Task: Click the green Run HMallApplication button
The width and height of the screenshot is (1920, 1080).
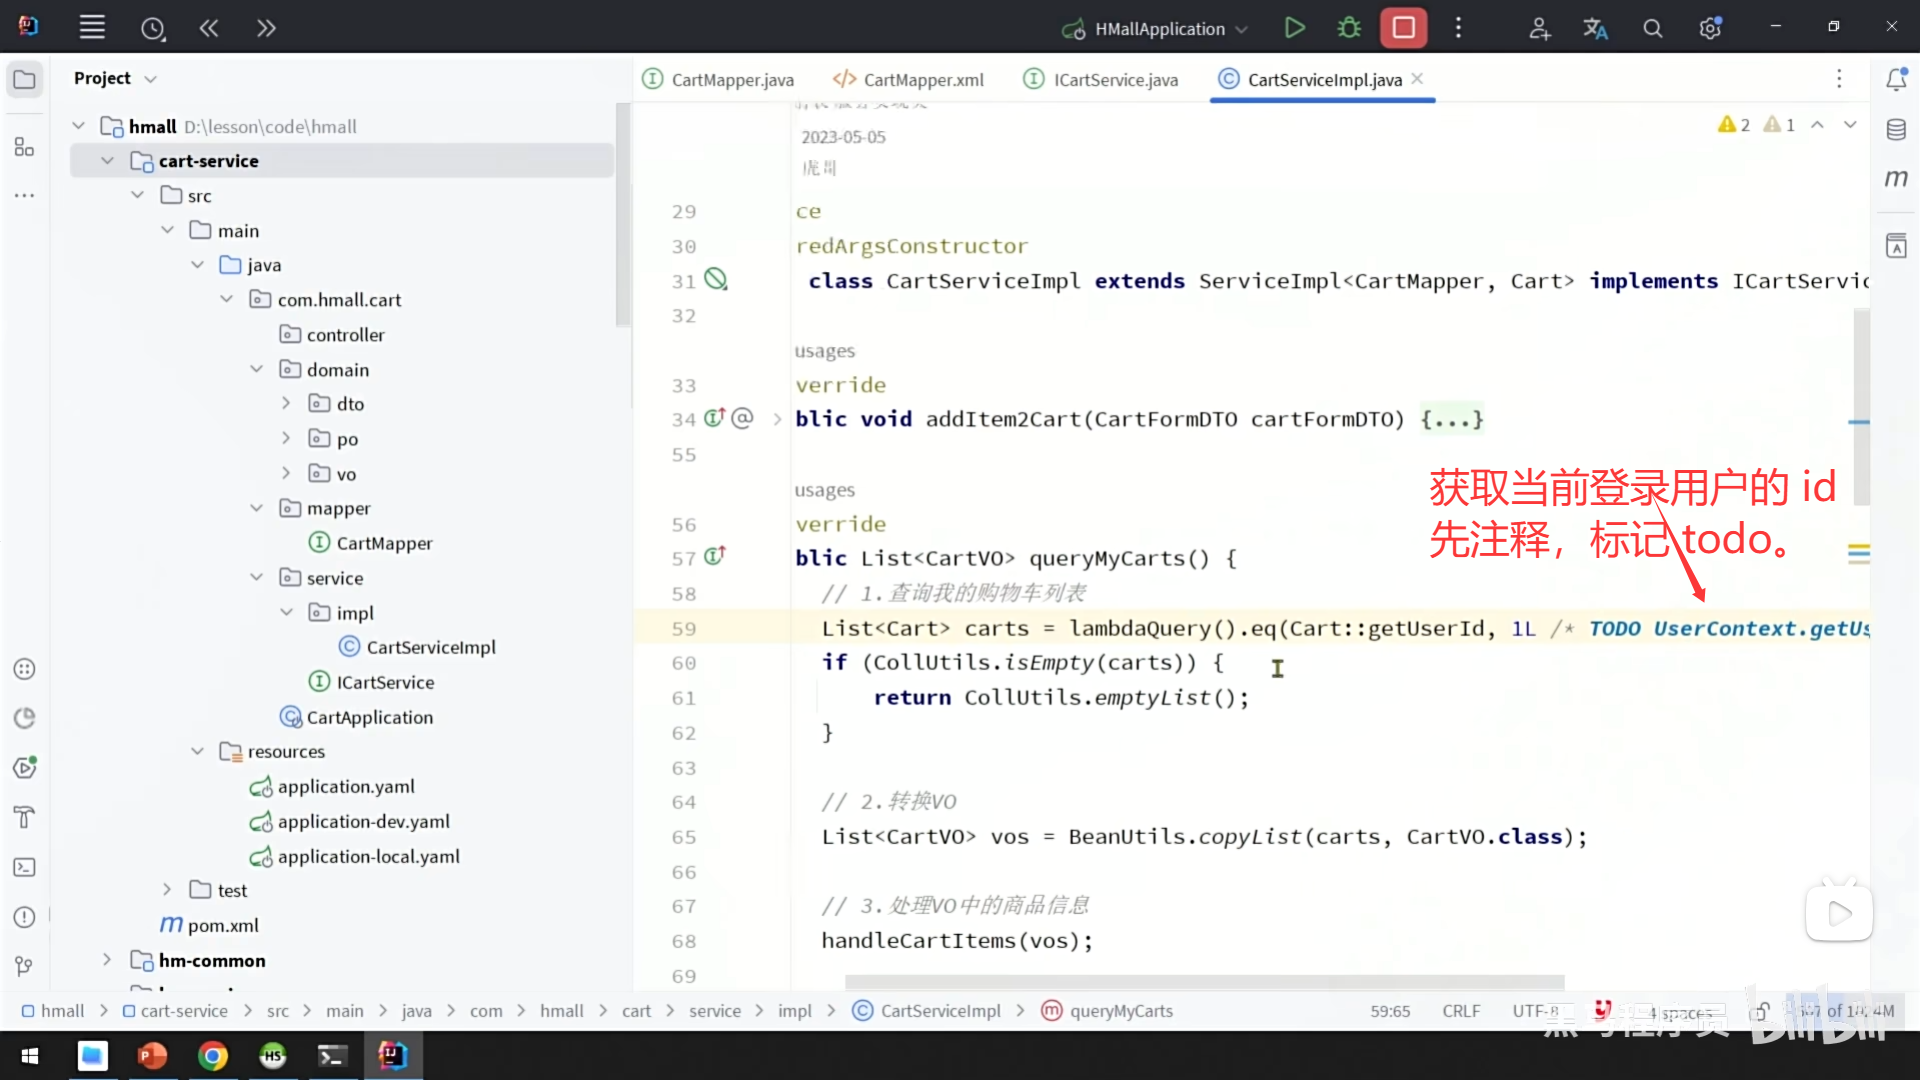Action: point(1294,28)
